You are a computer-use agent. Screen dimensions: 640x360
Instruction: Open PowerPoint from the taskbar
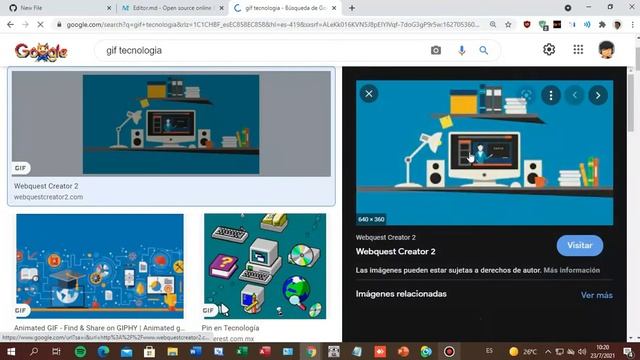click(403, 351)
